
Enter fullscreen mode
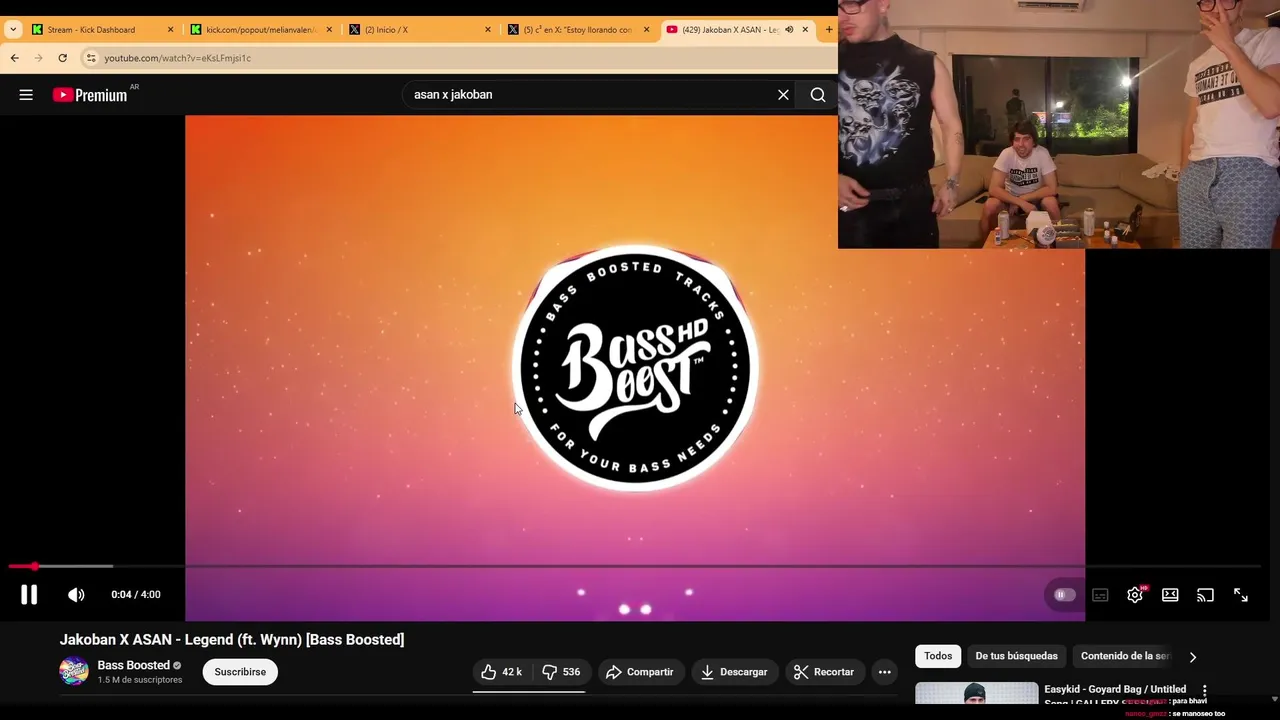pyautogui.click(x=1240, y=595)
